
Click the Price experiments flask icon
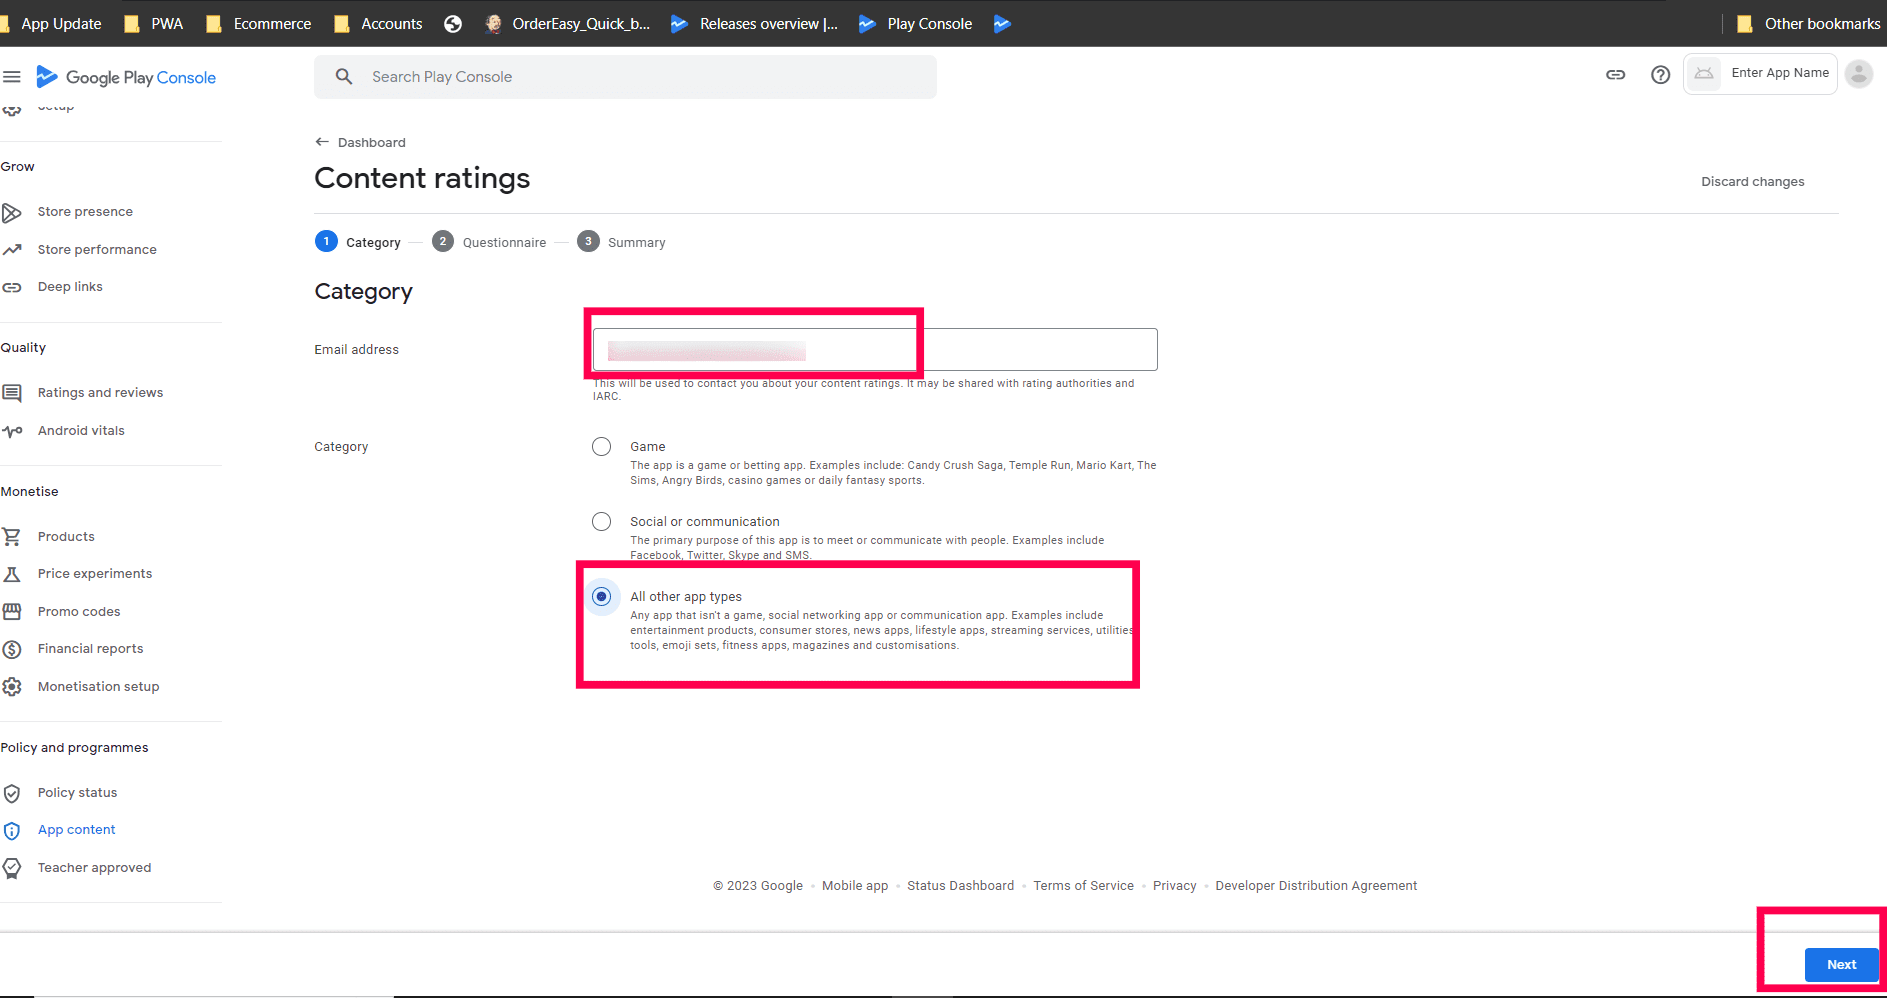pos(12,574)
